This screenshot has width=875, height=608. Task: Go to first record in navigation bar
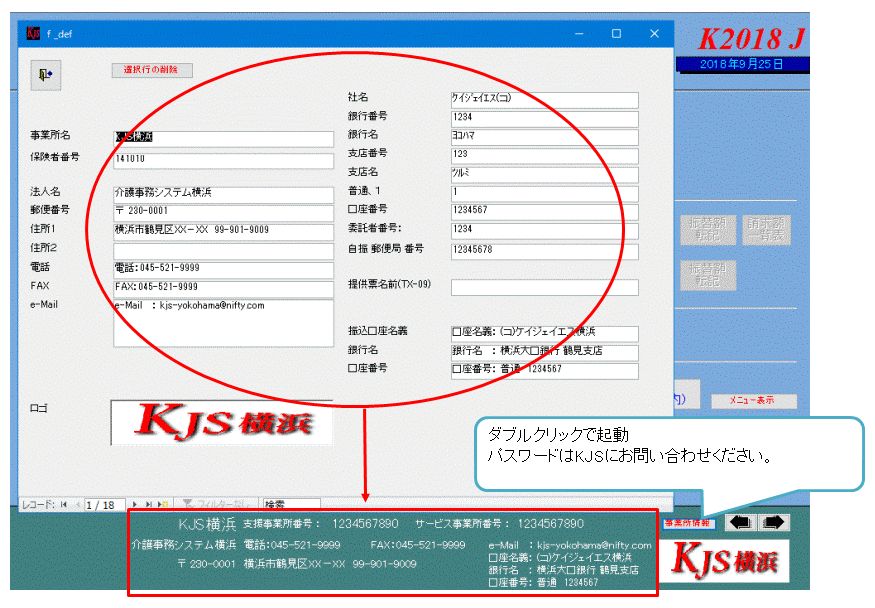[x=65, y=505]
